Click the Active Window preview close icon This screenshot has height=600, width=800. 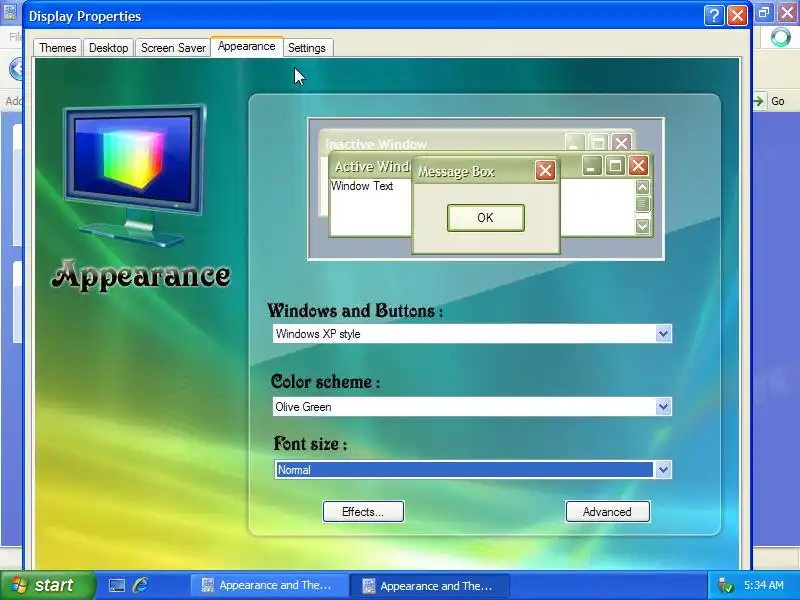[x=638, y=165]
